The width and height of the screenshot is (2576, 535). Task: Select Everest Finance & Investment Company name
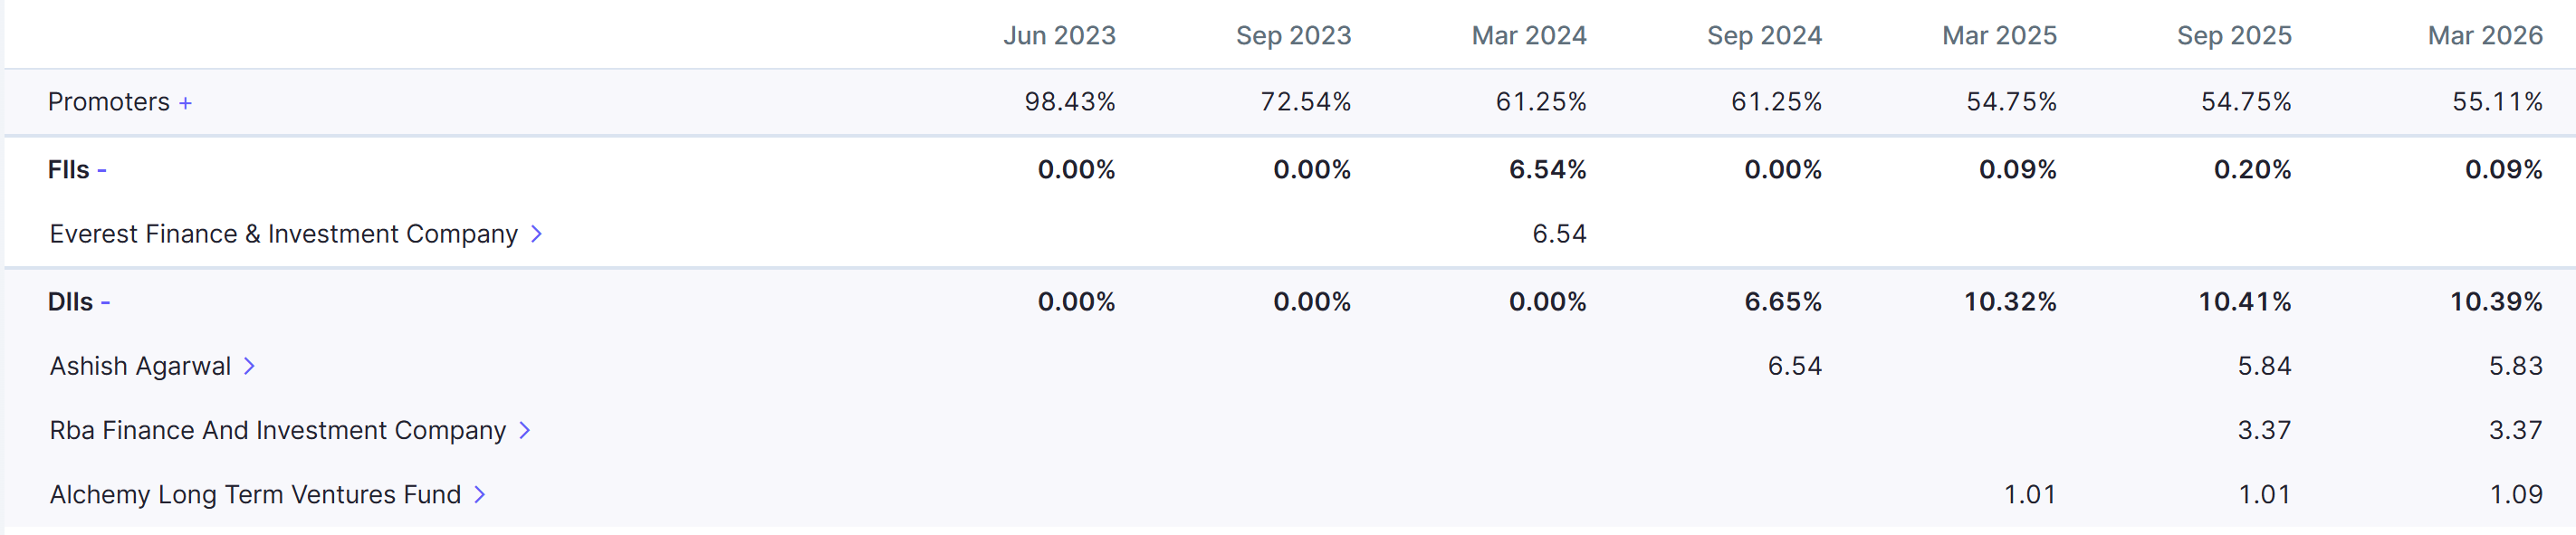[x=284, y=234]
